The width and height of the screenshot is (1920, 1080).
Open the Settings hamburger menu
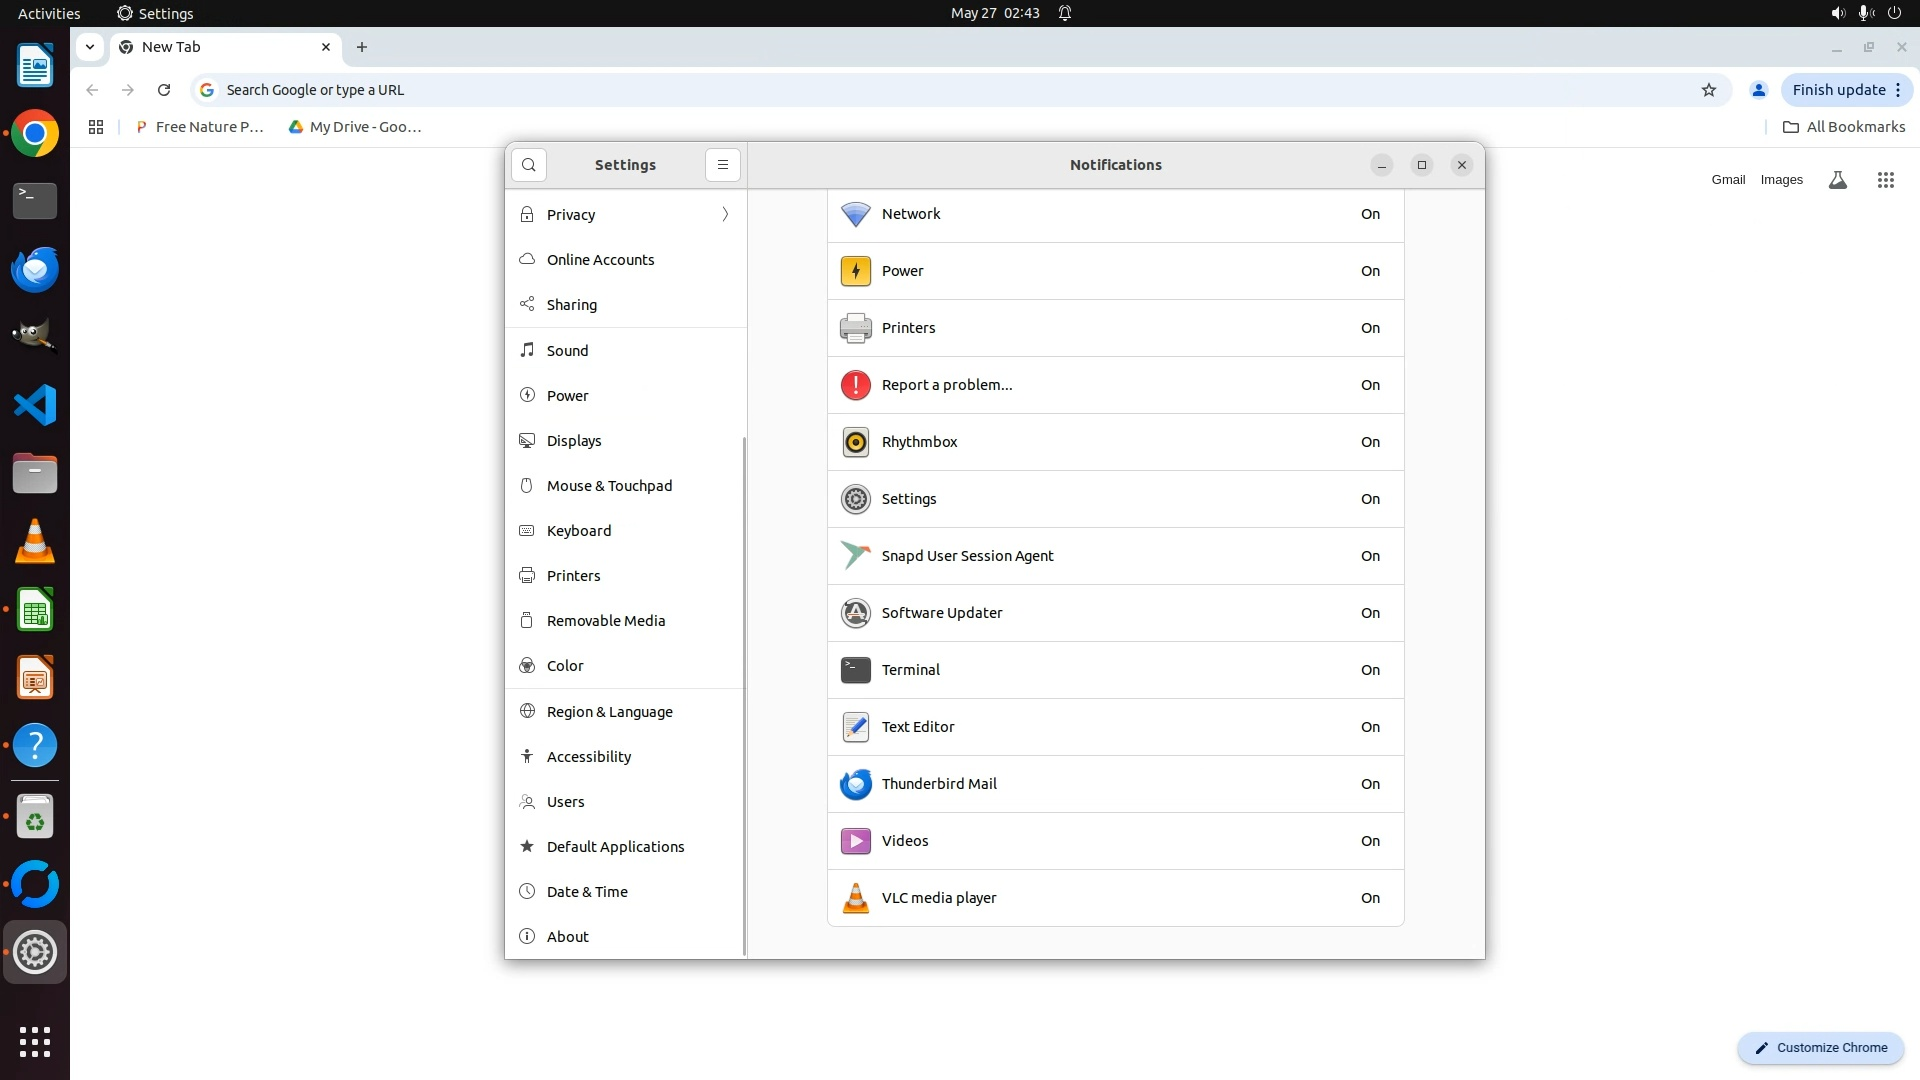723,165
